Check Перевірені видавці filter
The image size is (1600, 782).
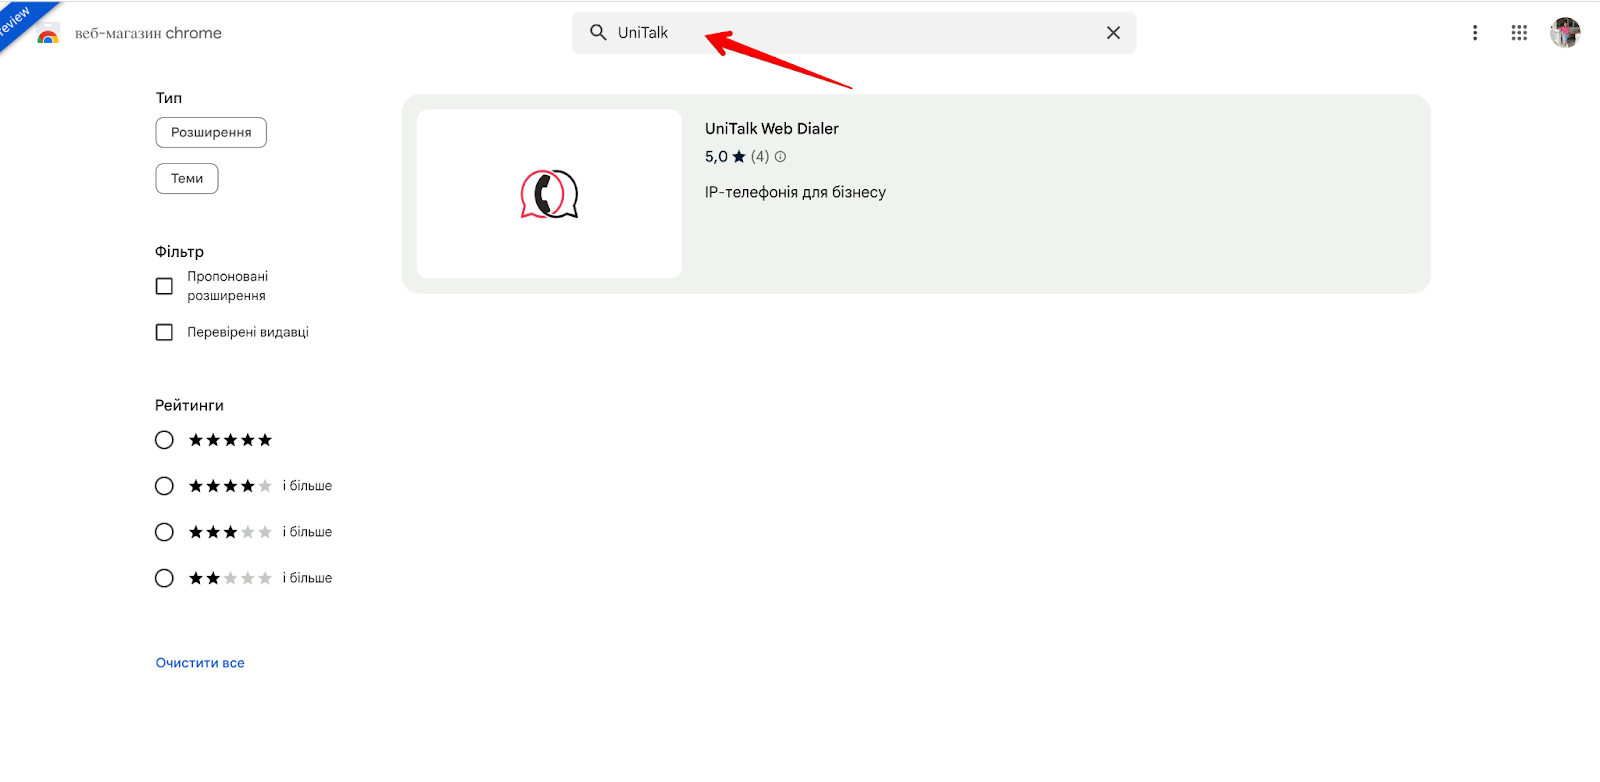tap(164, 332)
